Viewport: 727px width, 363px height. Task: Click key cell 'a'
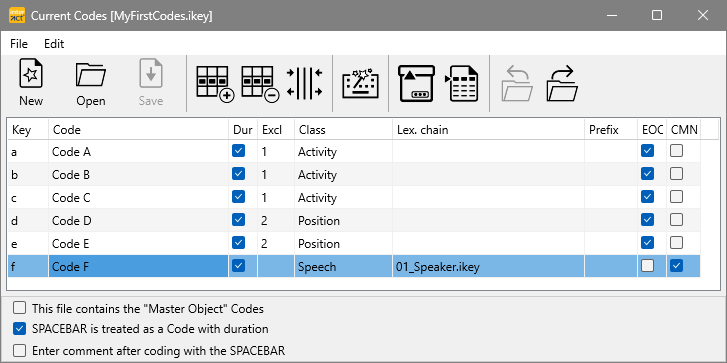pyautogui.click(x=28, y=152)
